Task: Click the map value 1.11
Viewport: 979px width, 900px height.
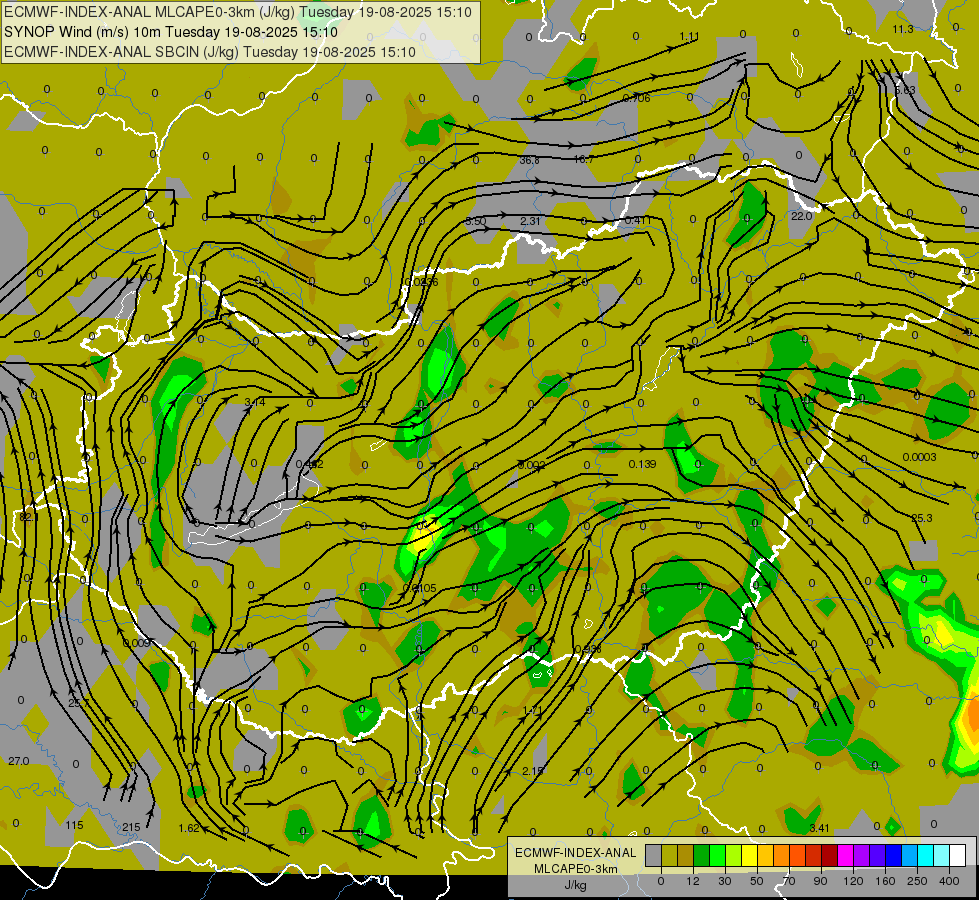Action: (689, 37)
